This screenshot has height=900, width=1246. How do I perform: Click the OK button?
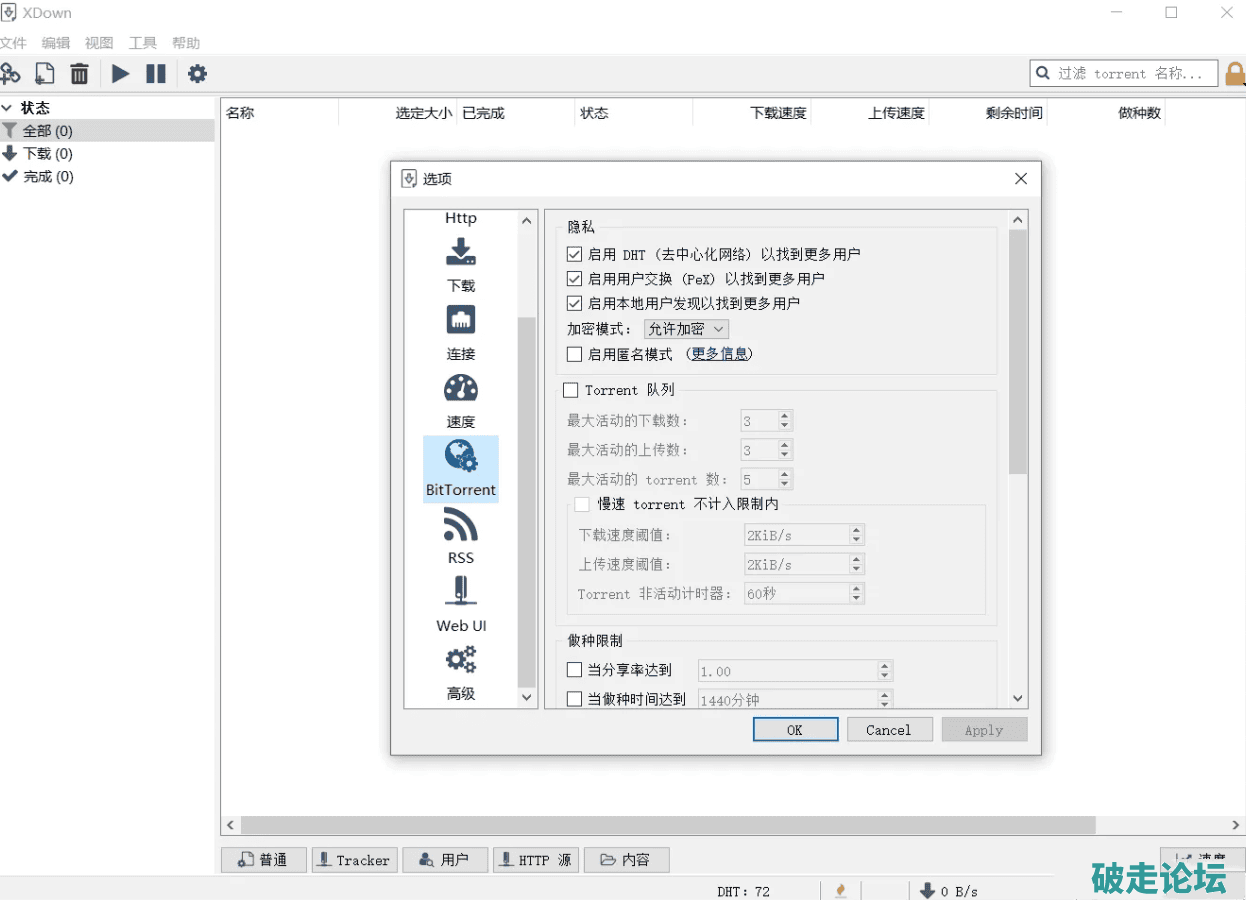795,730
